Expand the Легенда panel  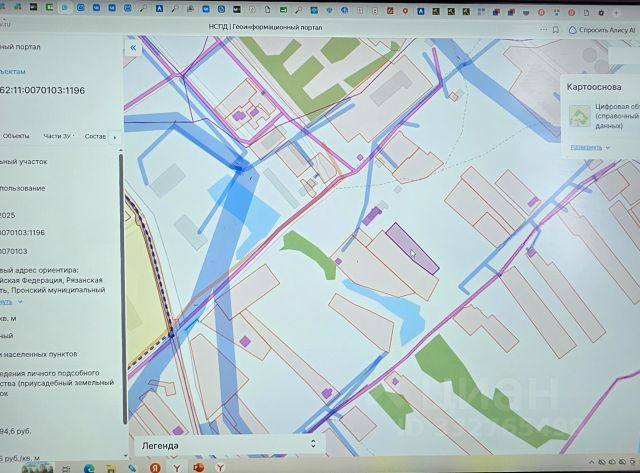tap(229, 445)
